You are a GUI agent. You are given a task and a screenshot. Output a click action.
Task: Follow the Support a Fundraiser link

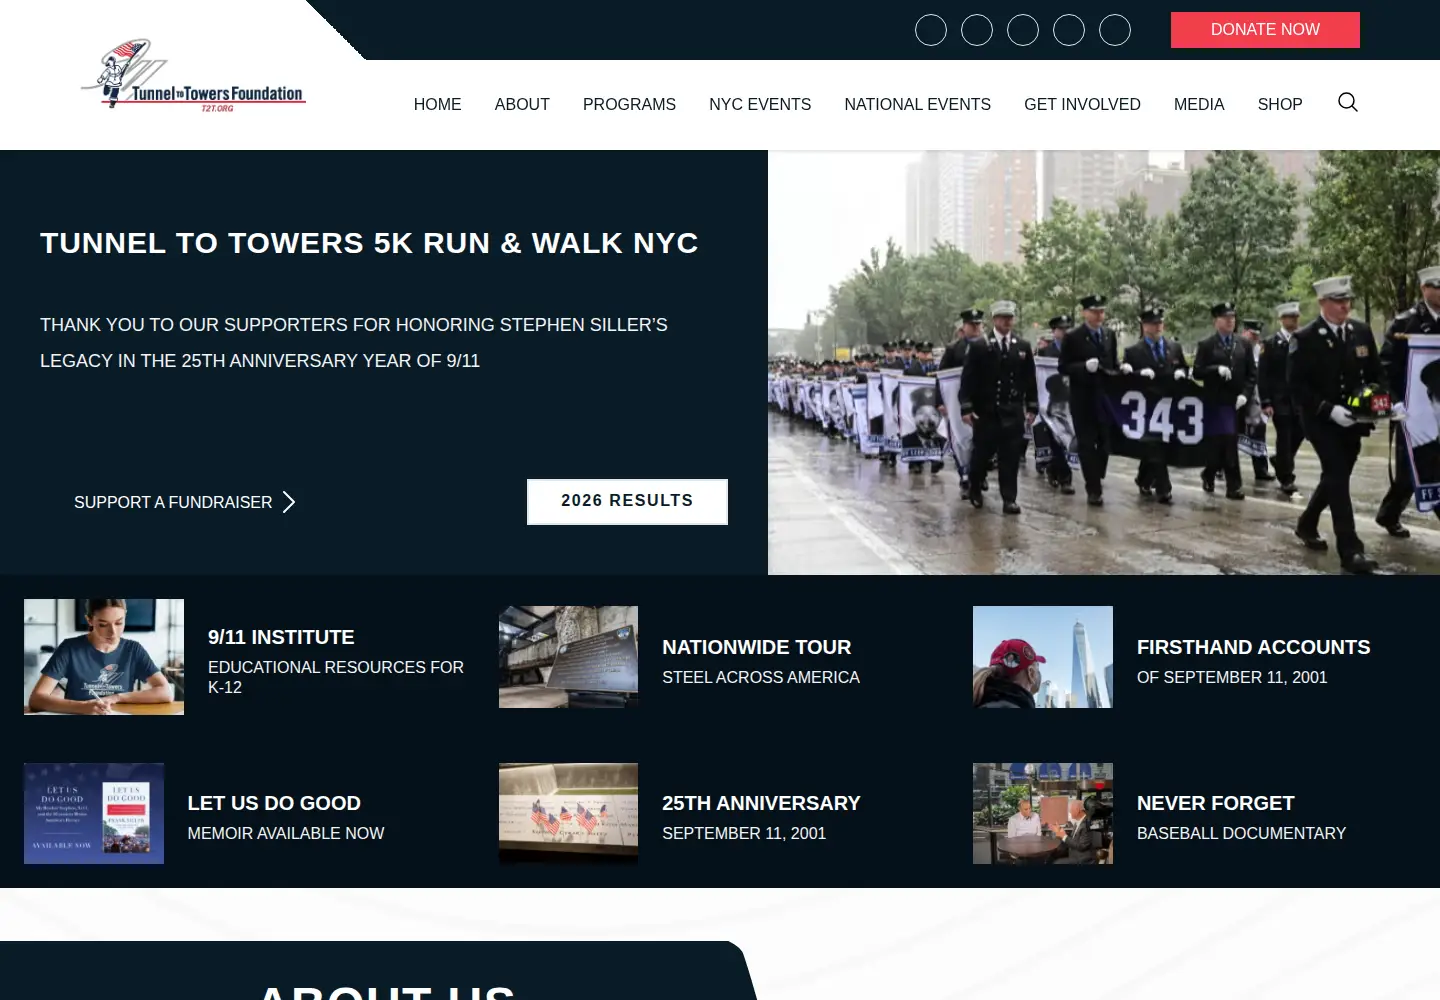(173, 502)
